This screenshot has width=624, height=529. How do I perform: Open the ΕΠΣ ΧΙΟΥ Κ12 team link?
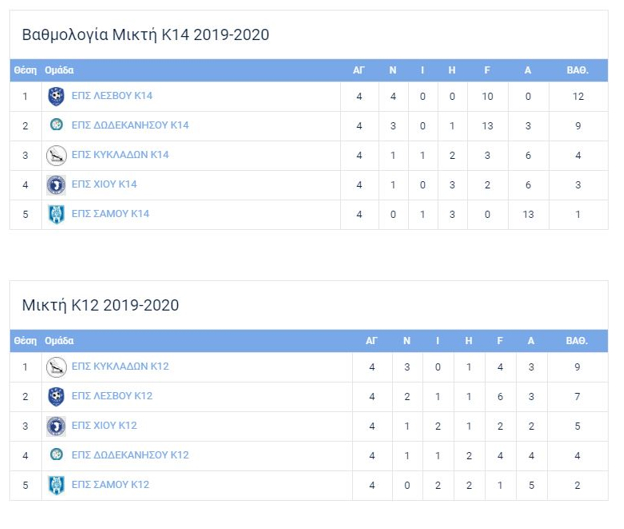pos(104,426)
